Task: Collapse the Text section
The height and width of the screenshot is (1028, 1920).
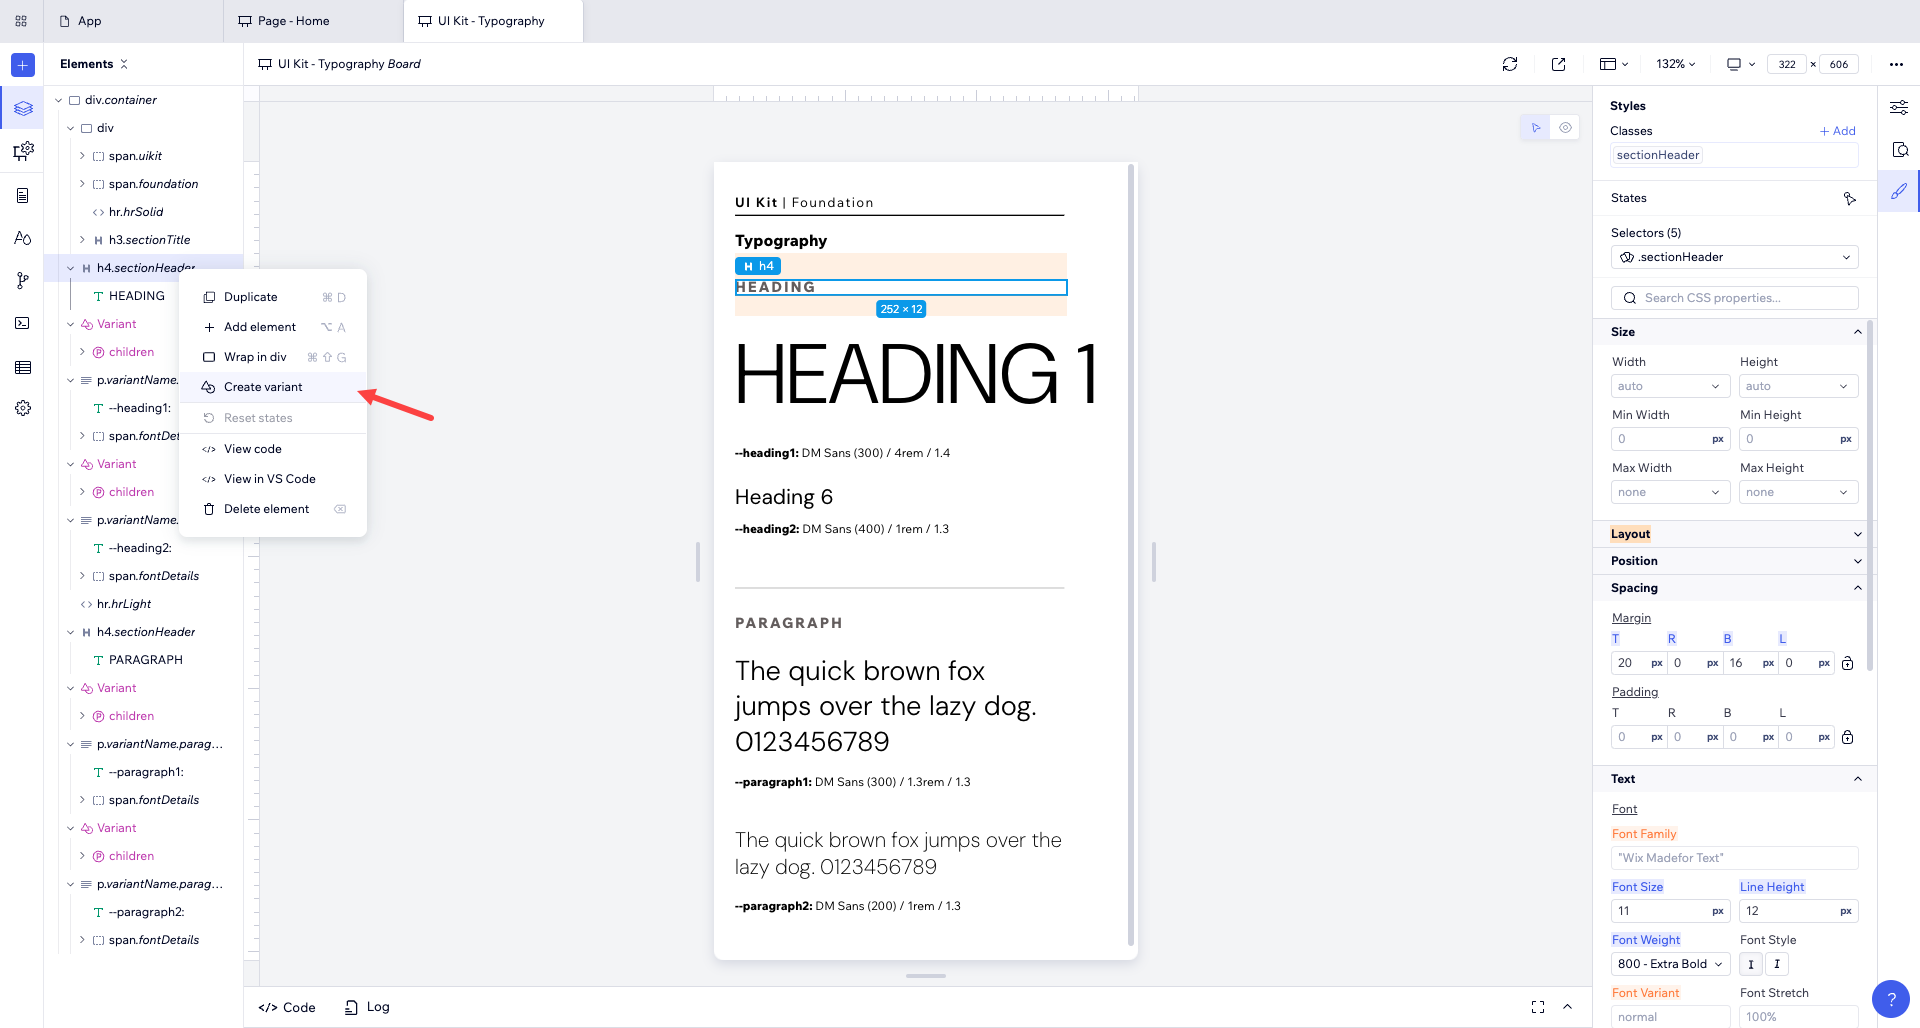Action: [x=1857, y=779]
